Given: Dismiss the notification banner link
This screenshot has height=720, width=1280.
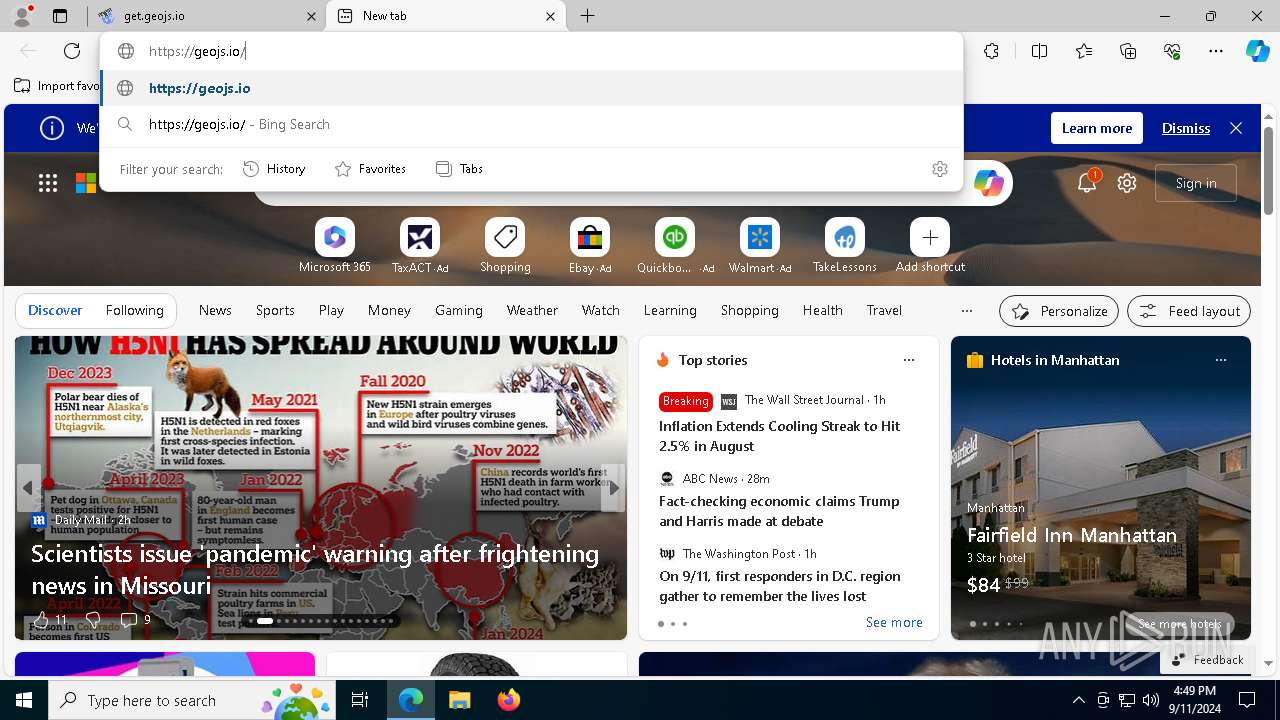Looking at the screenshot, I should coord(1186,128).
